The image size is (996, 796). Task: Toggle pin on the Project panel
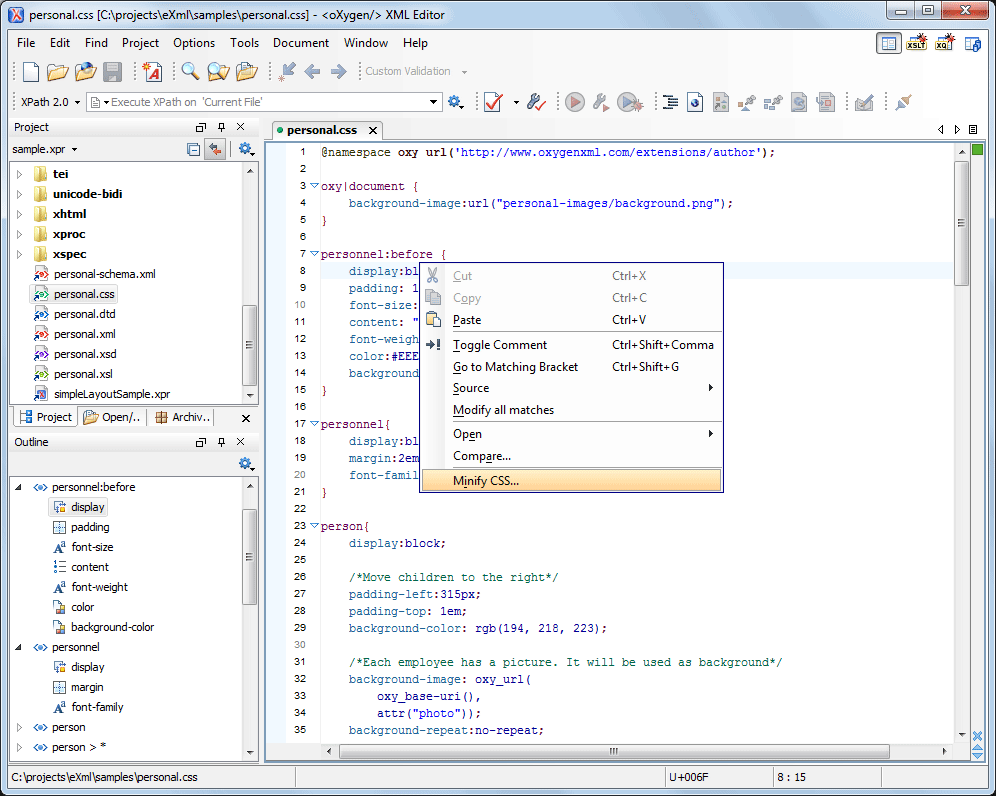(221, 127)
